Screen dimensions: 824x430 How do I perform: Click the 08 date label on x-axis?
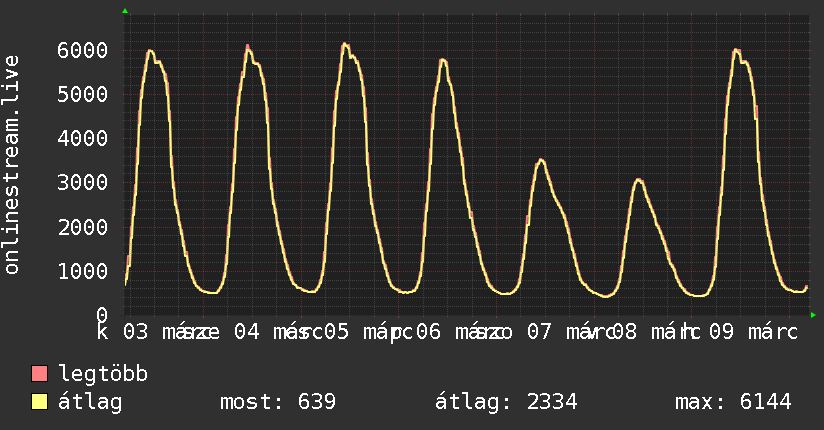tap(625, 332)
